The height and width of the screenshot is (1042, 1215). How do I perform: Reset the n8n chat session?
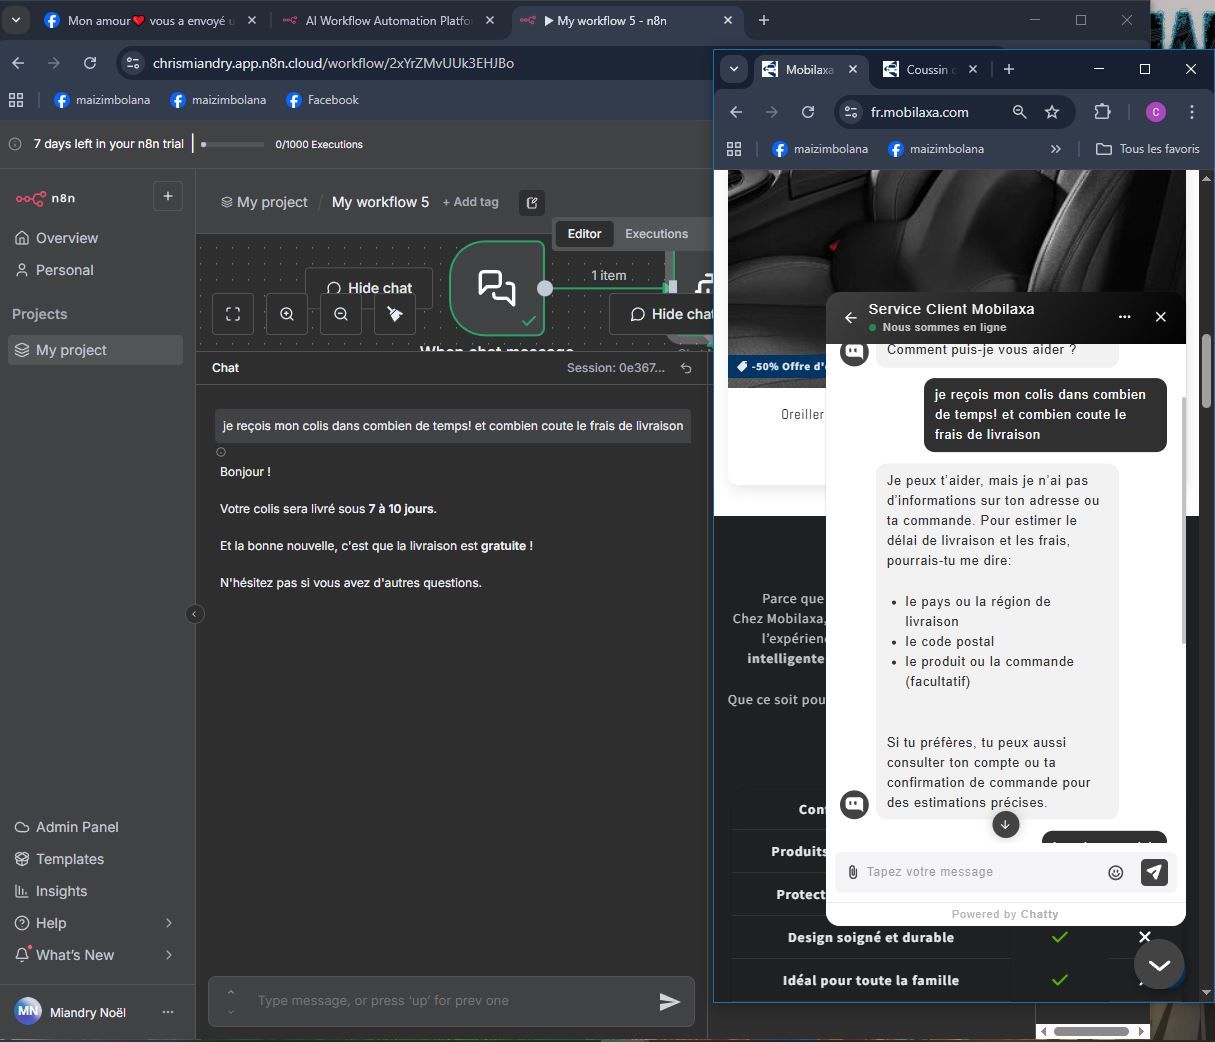[686, 368]
